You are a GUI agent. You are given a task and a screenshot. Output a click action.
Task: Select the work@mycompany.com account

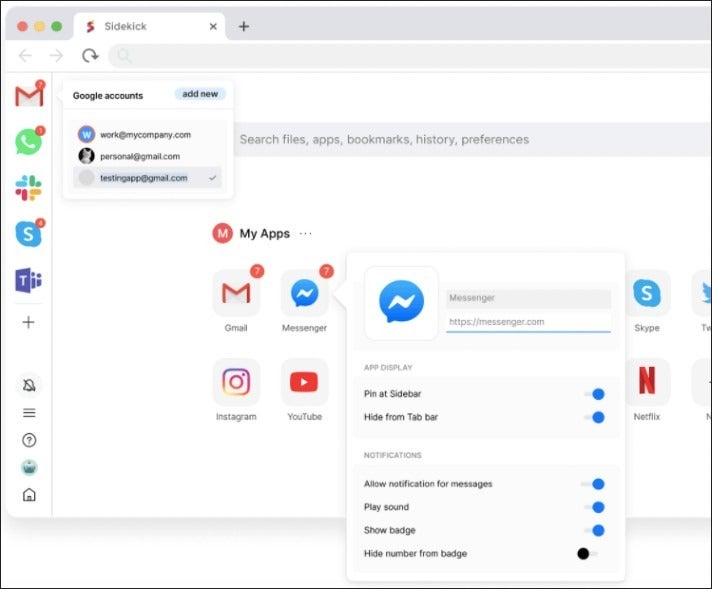click(145, 134)
